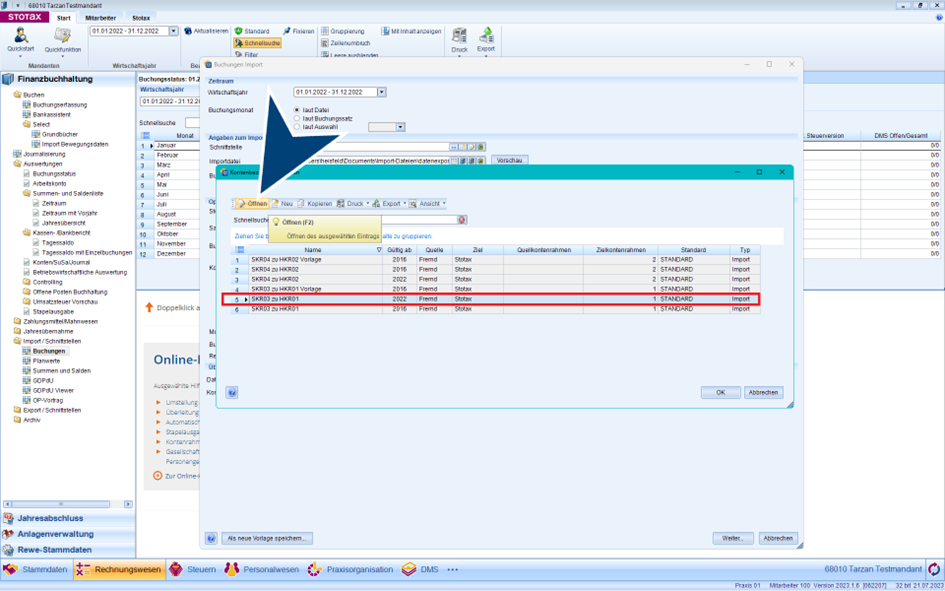Open the Wirtschaftsjahr dropdown in import dialog
This screenshot has height=591, width=945.
pos(381,92)
